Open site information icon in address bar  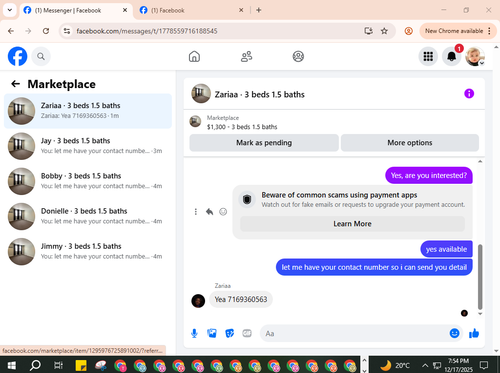[67, 31]
